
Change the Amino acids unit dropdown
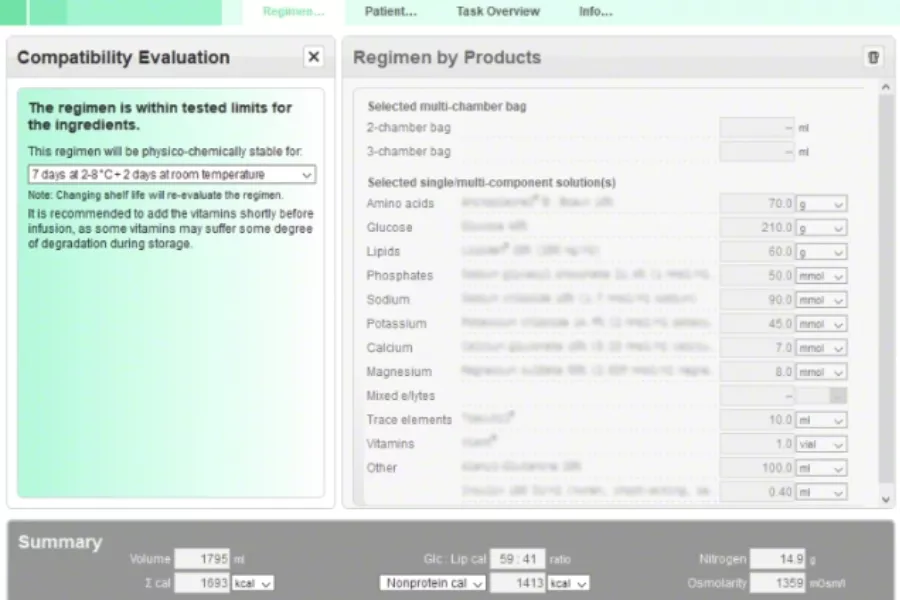click(x=820, y=204)
